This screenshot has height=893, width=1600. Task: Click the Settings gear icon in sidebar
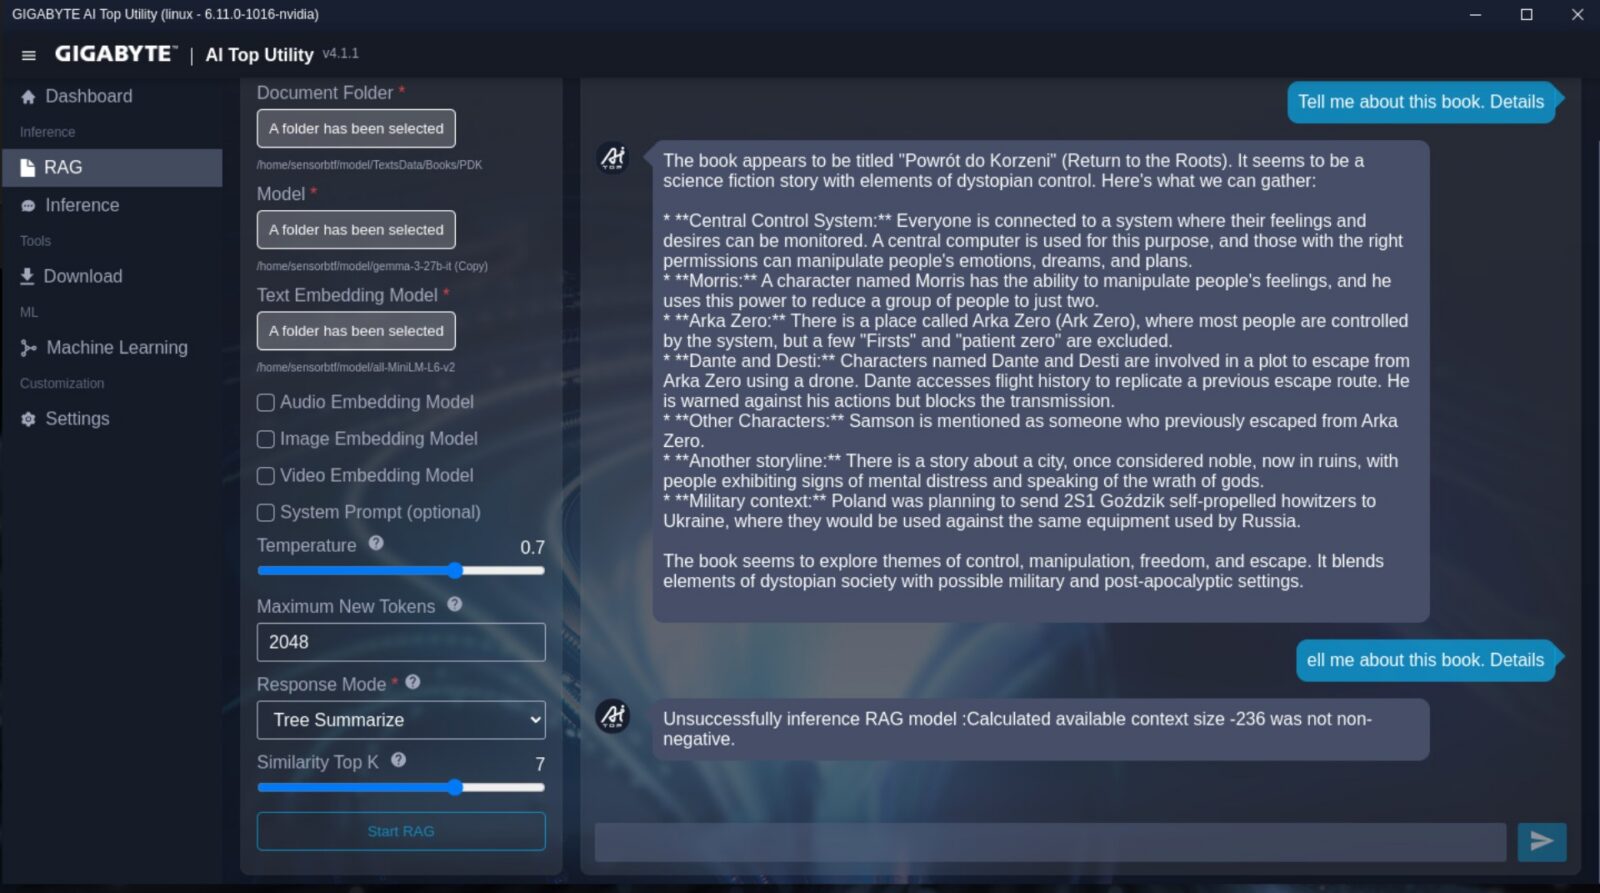coord(28,419)
